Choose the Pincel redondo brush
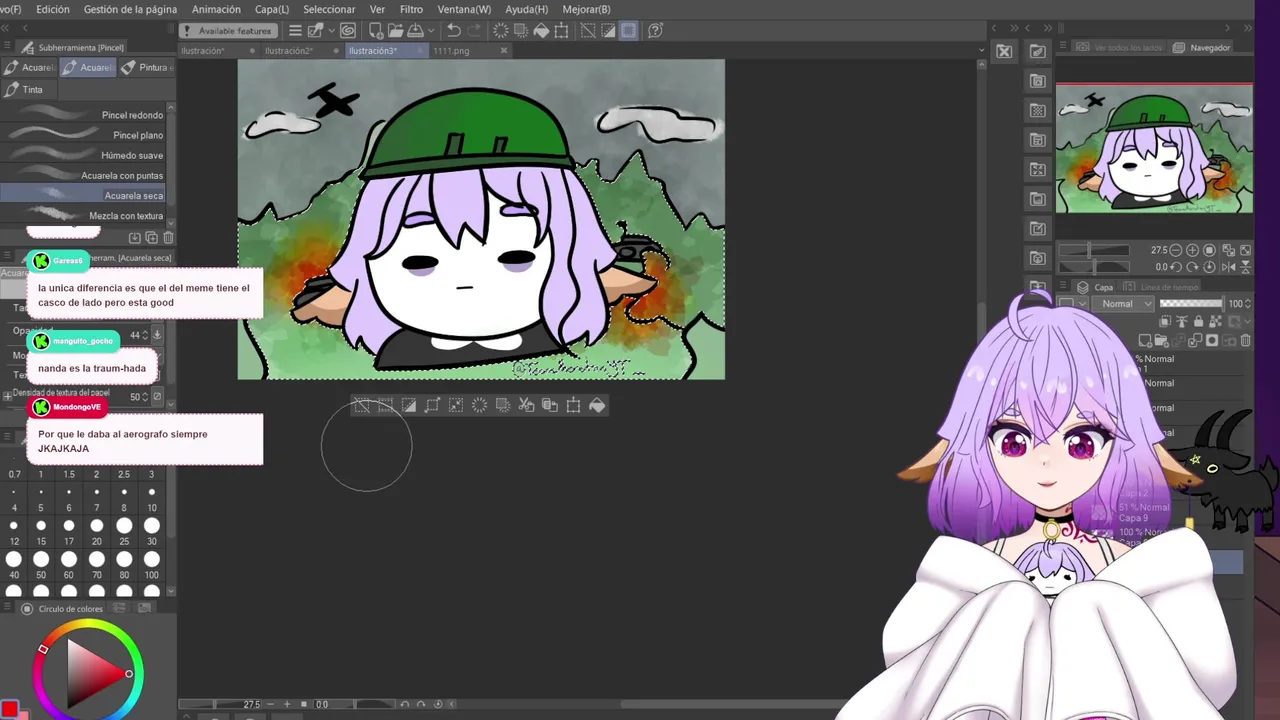The width and height of the screenshot is (1280, 720). coord(84,115)
